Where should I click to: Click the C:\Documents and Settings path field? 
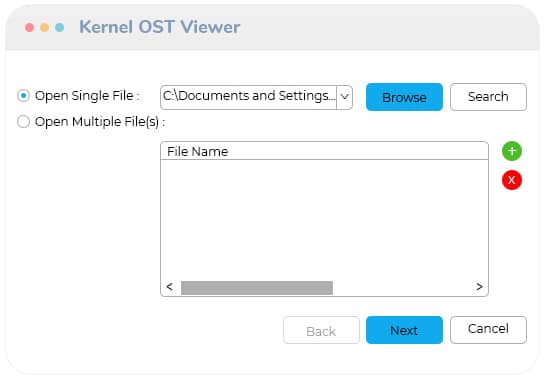point(249,97)
